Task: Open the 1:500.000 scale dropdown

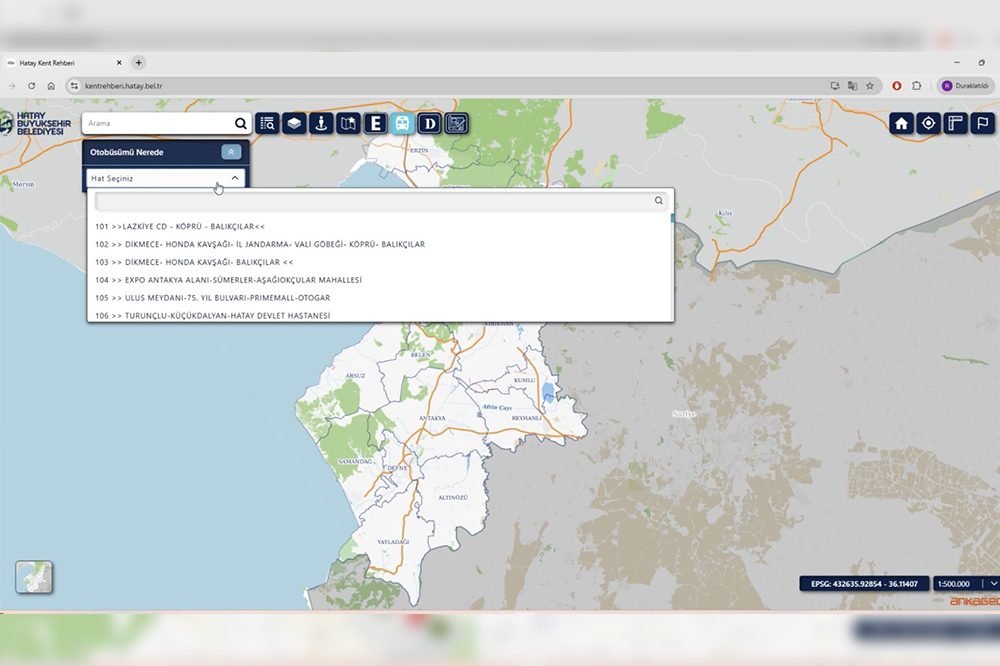Action: tap(993, 583)
